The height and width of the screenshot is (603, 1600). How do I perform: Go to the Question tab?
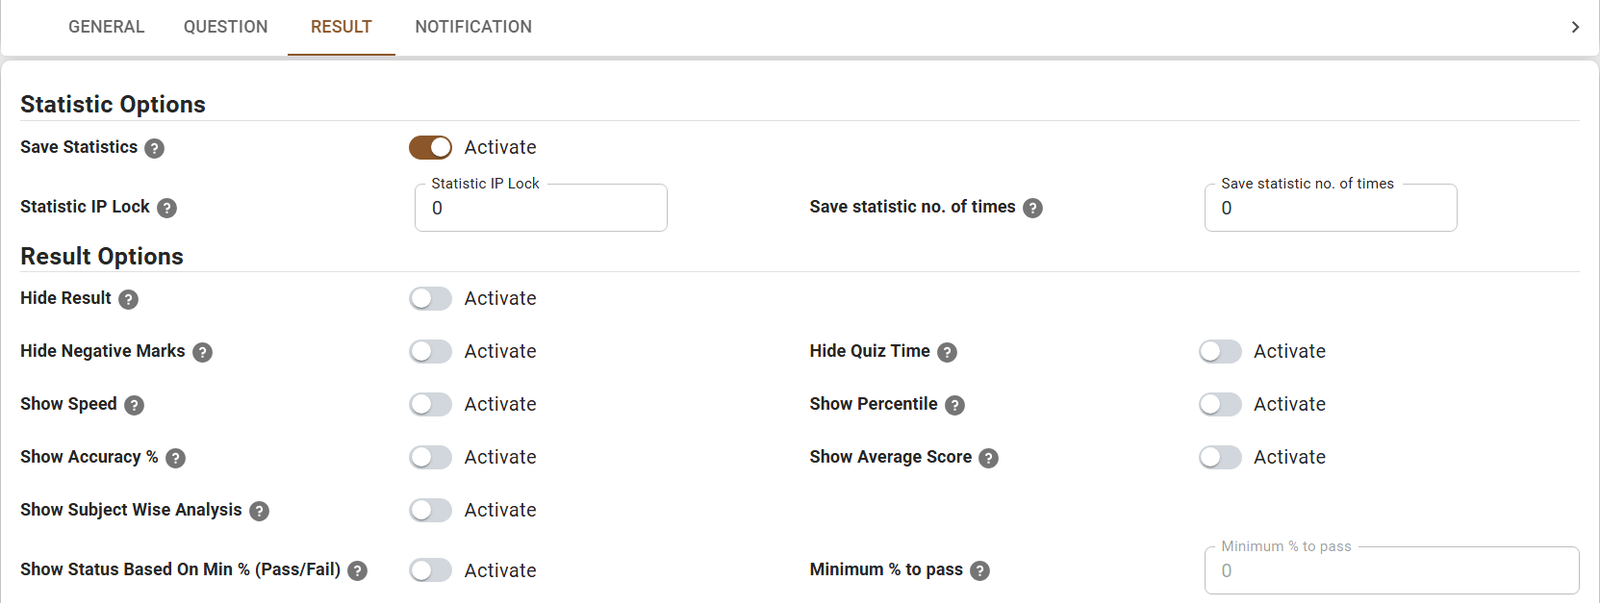225,27
